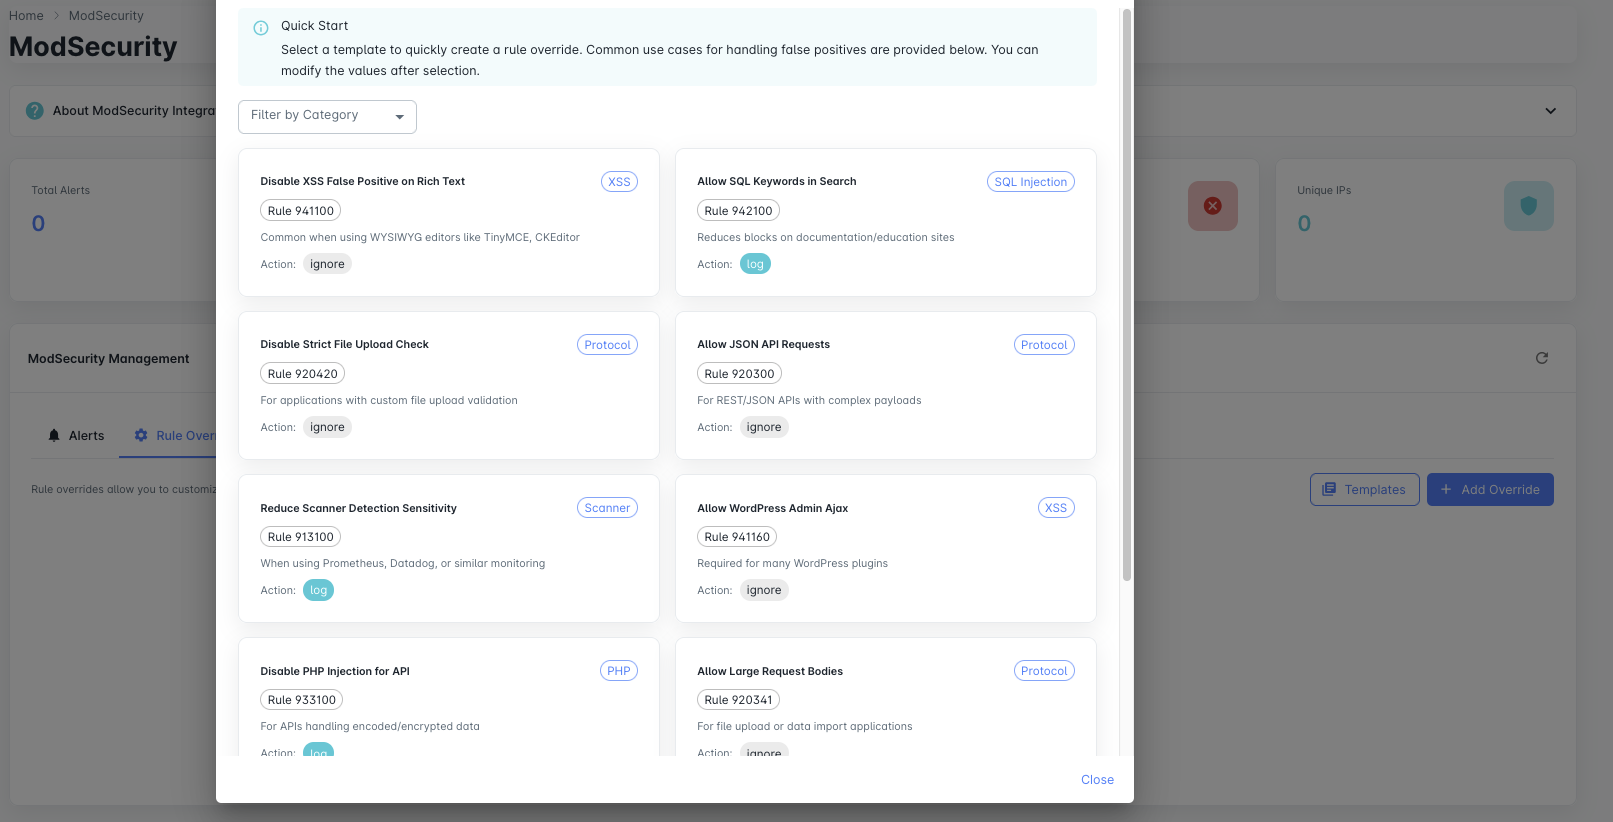Close the templates dialog
Viewport: 1613px width, 822px height.
tap(1097, 780)
